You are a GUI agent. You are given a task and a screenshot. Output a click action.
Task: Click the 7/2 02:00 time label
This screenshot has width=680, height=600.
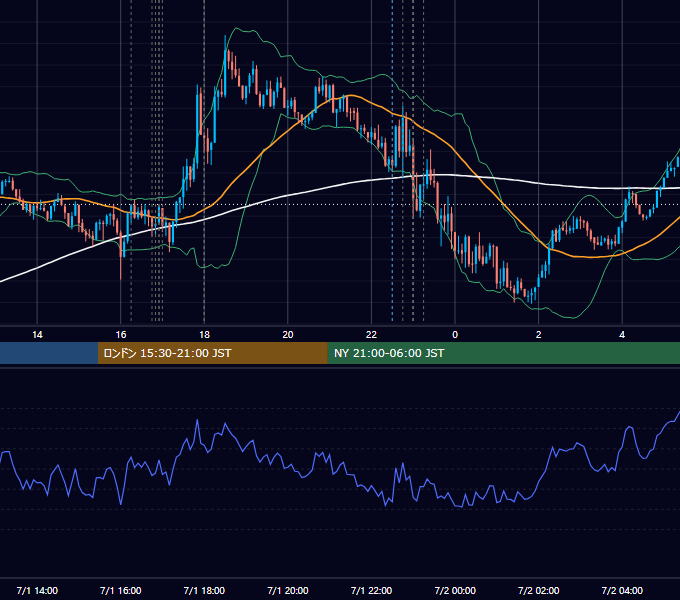539,590
